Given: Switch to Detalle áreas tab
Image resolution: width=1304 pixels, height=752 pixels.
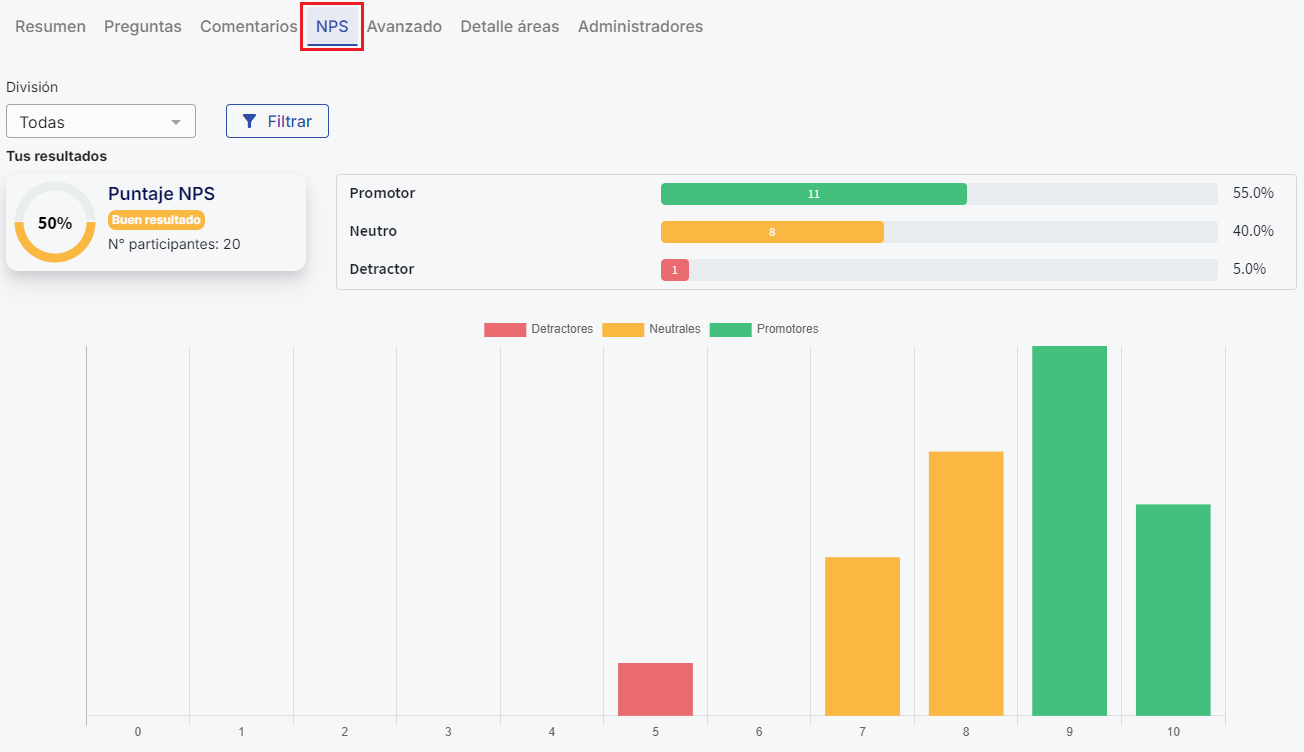Looking at the screenshot, I should [510, 27].
